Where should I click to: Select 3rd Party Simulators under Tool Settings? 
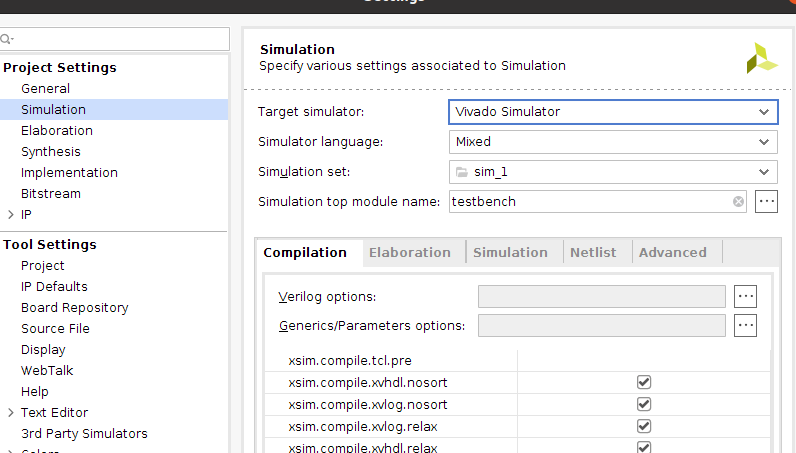(84, 434)
